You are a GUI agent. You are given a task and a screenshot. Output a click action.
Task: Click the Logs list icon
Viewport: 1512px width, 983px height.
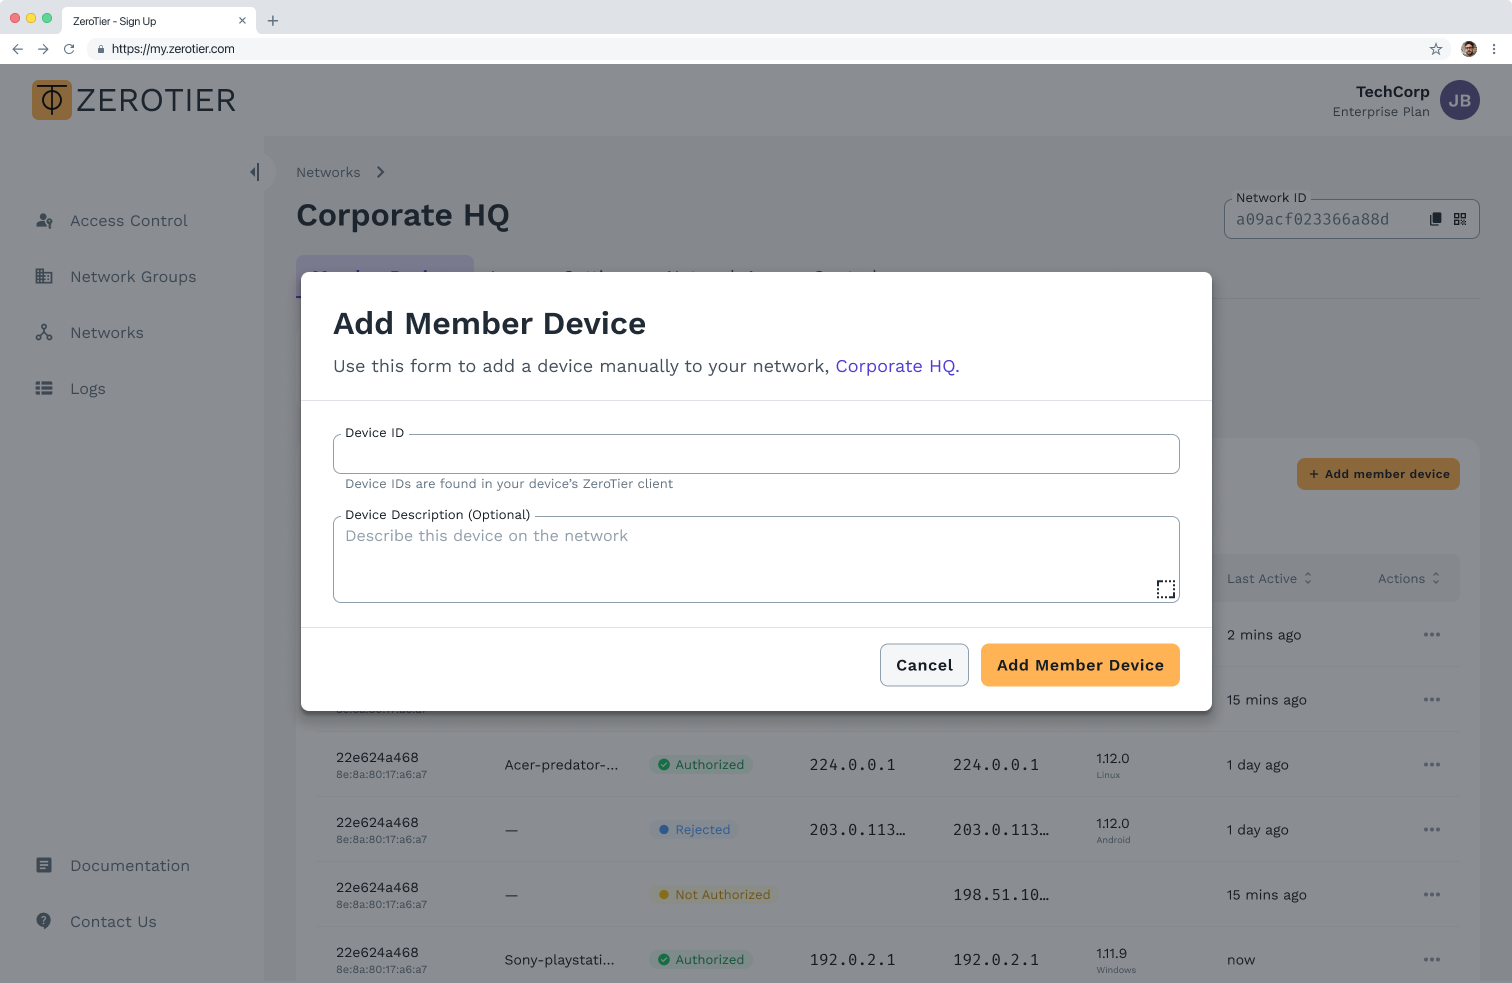tap(44, 388)
